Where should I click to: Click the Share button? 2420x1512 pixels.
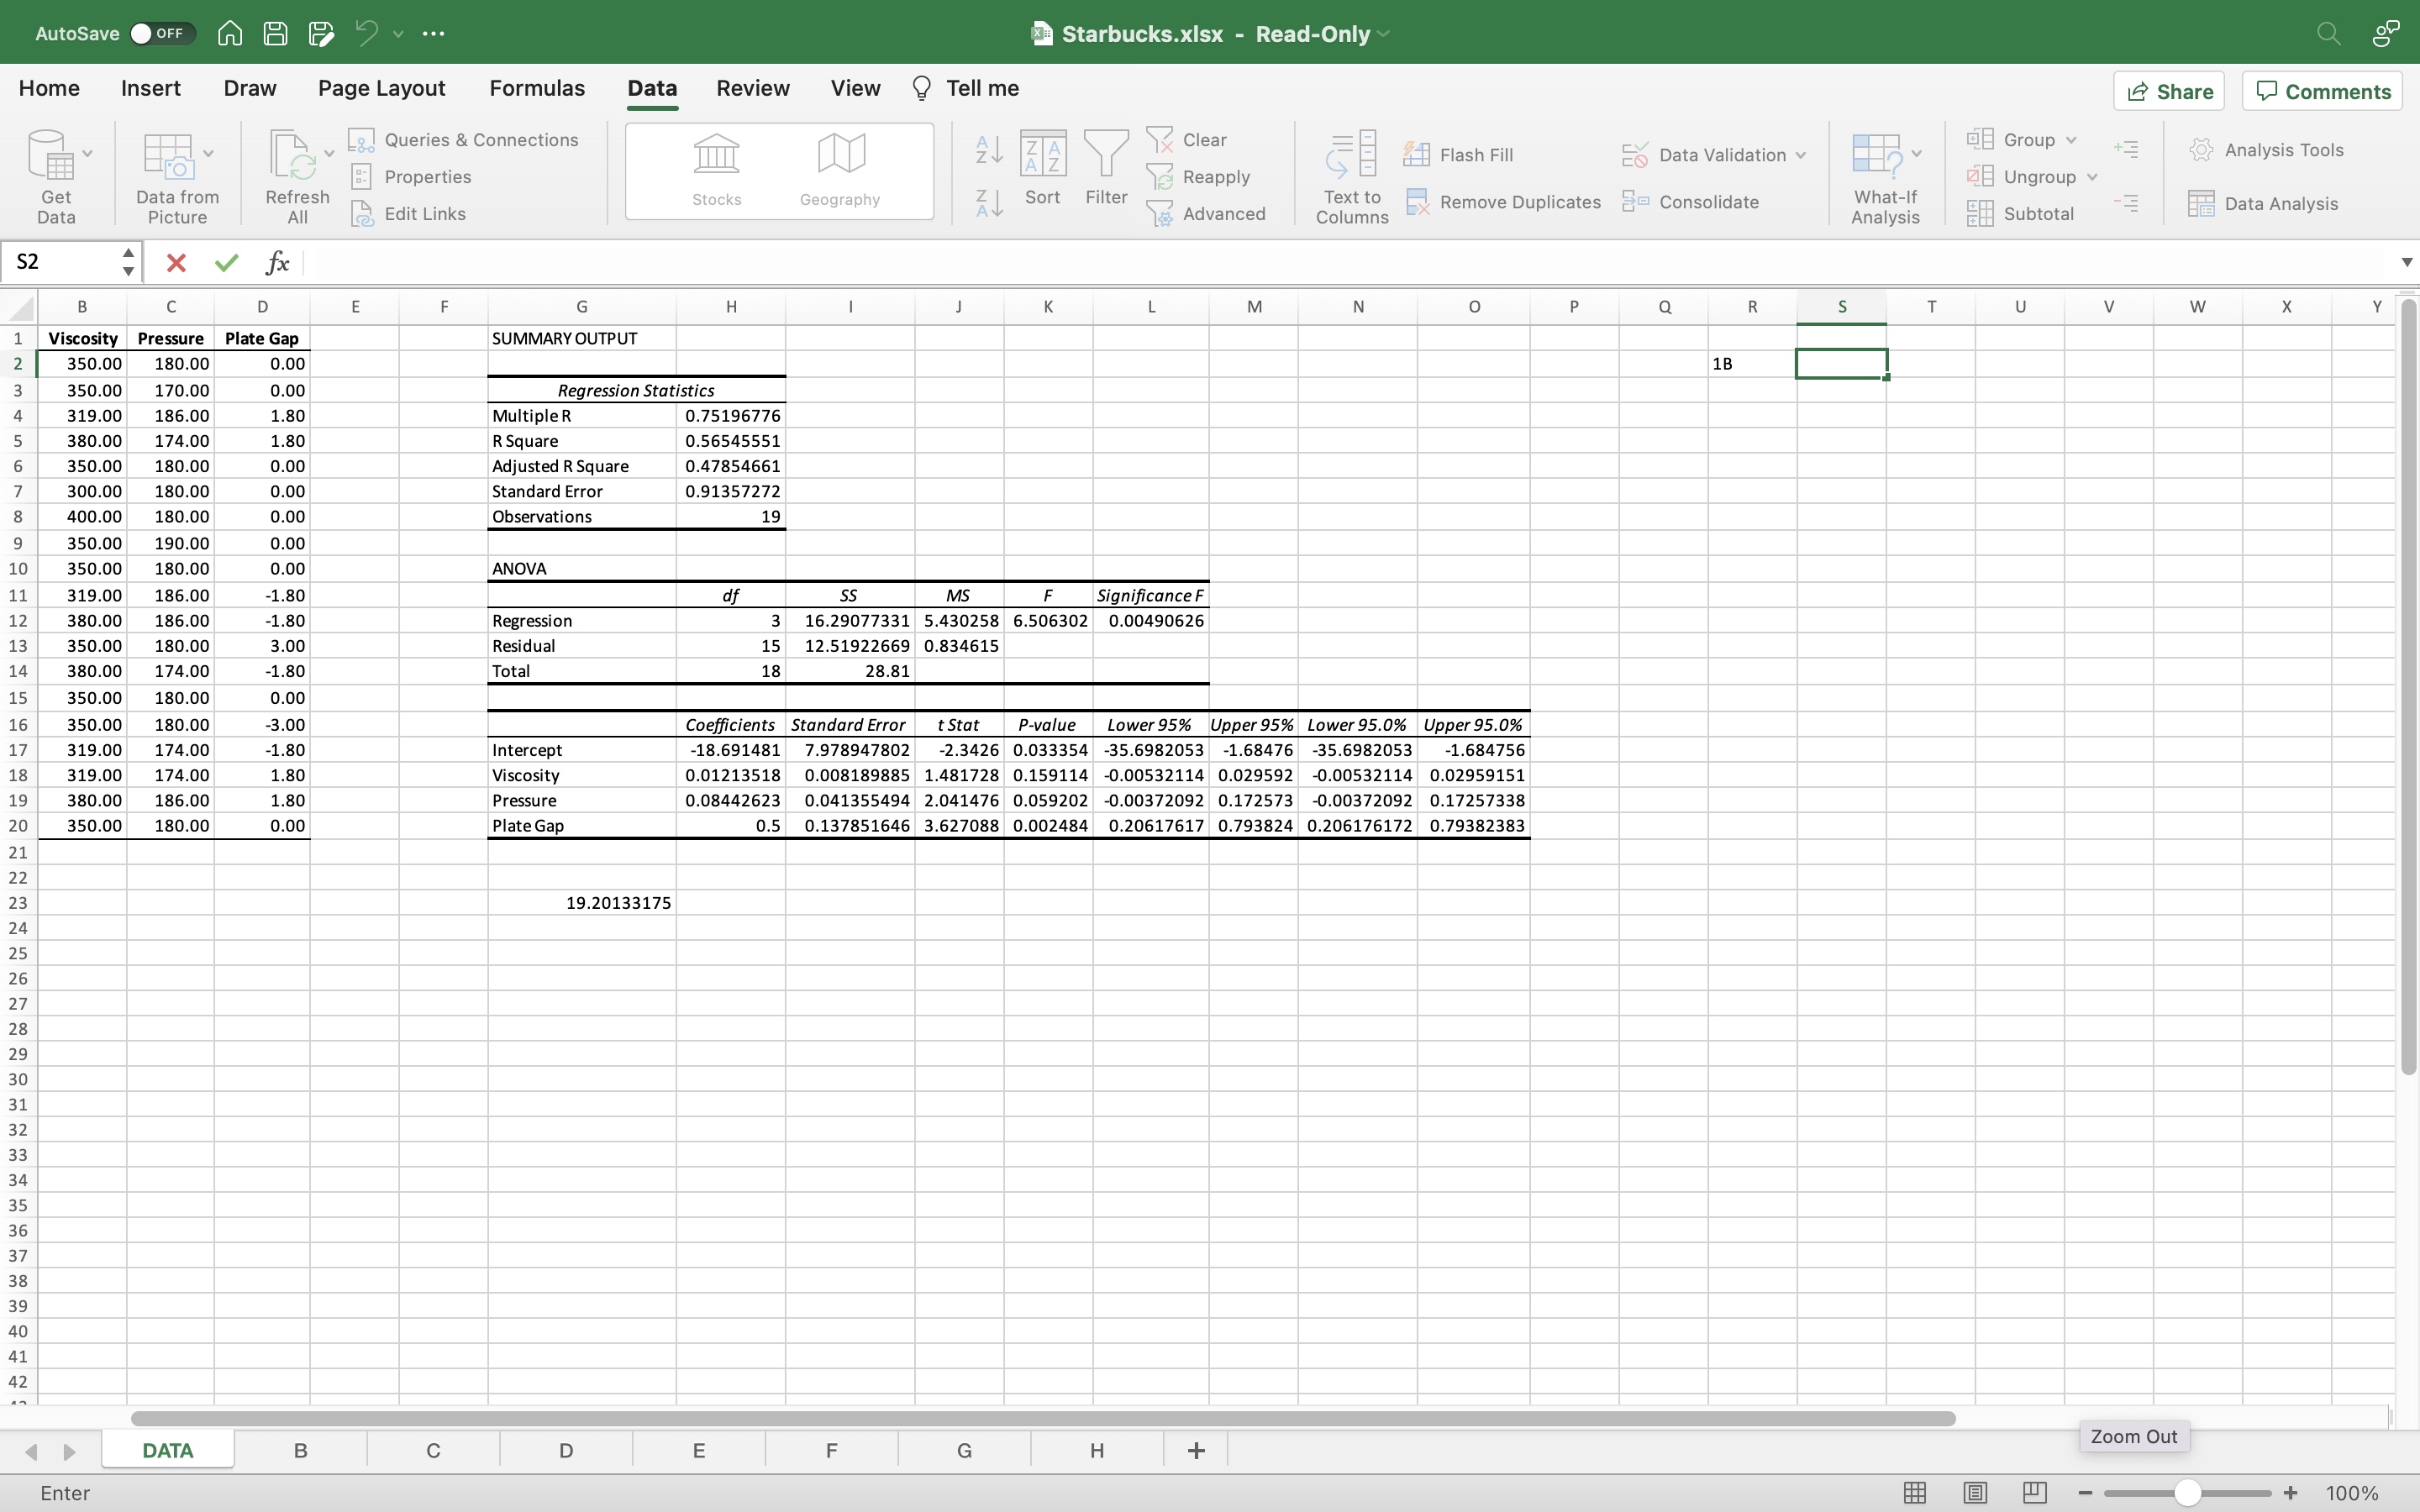(x=2168, y=91)
